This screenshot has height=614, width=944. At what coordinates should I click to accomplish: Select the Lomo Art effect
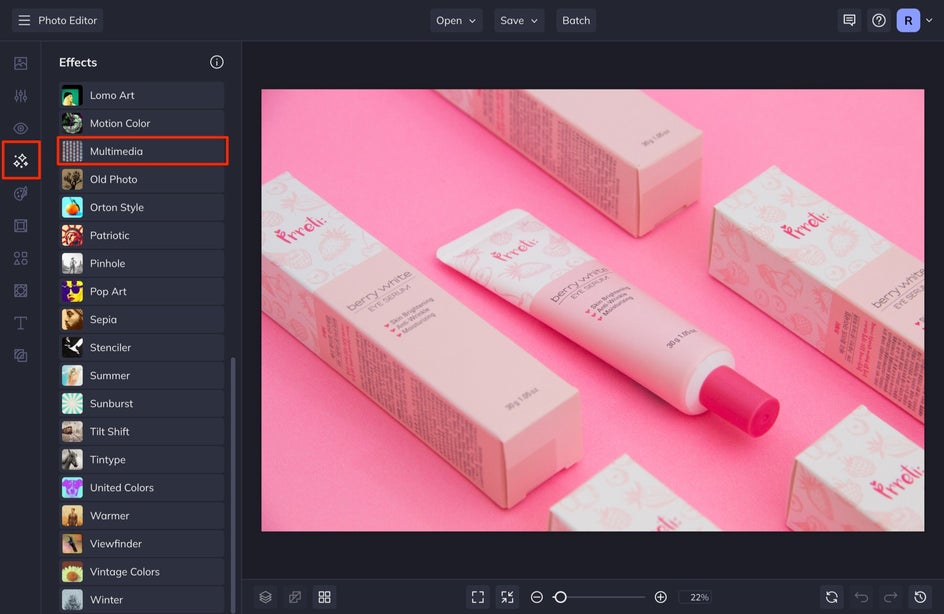pos(142,95)
